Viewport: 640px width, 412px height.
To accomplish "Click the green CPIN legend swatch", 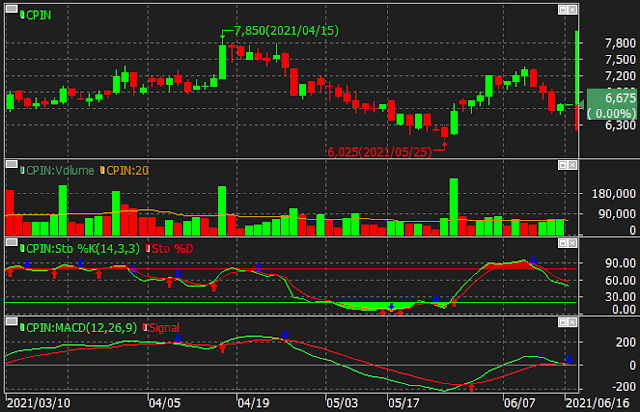I will 22,15.
